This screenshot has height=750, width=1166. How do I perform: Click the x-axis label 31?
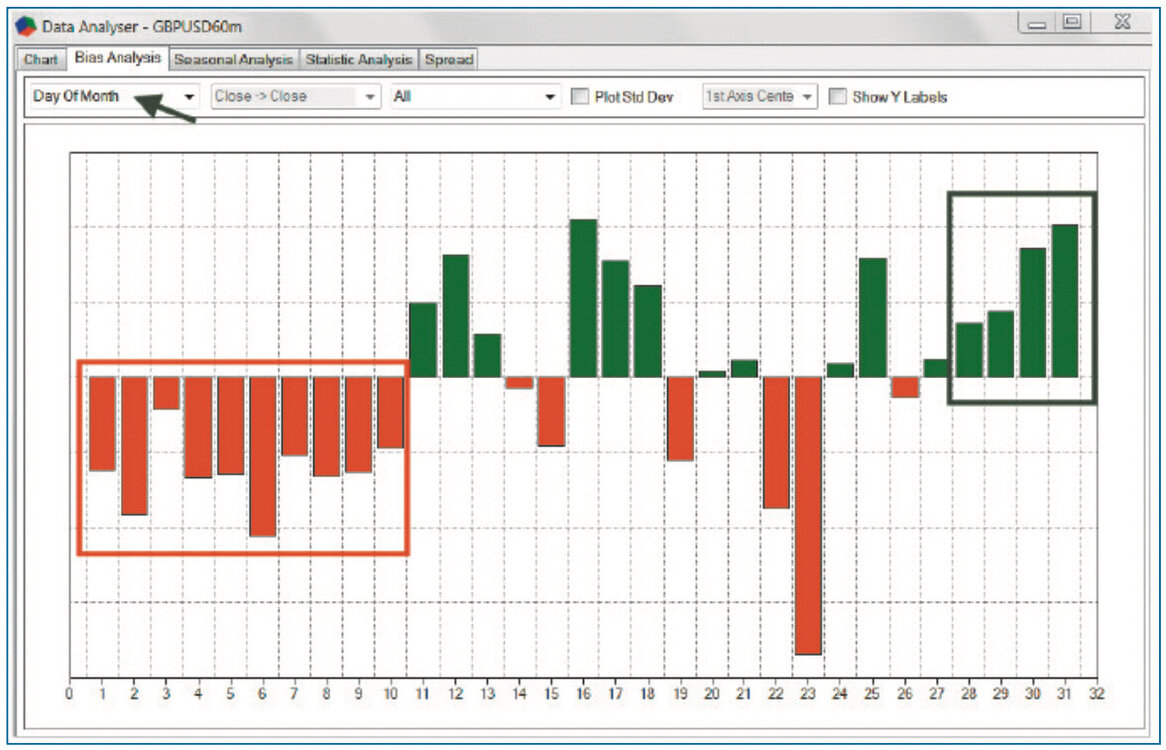(1064, 694)
